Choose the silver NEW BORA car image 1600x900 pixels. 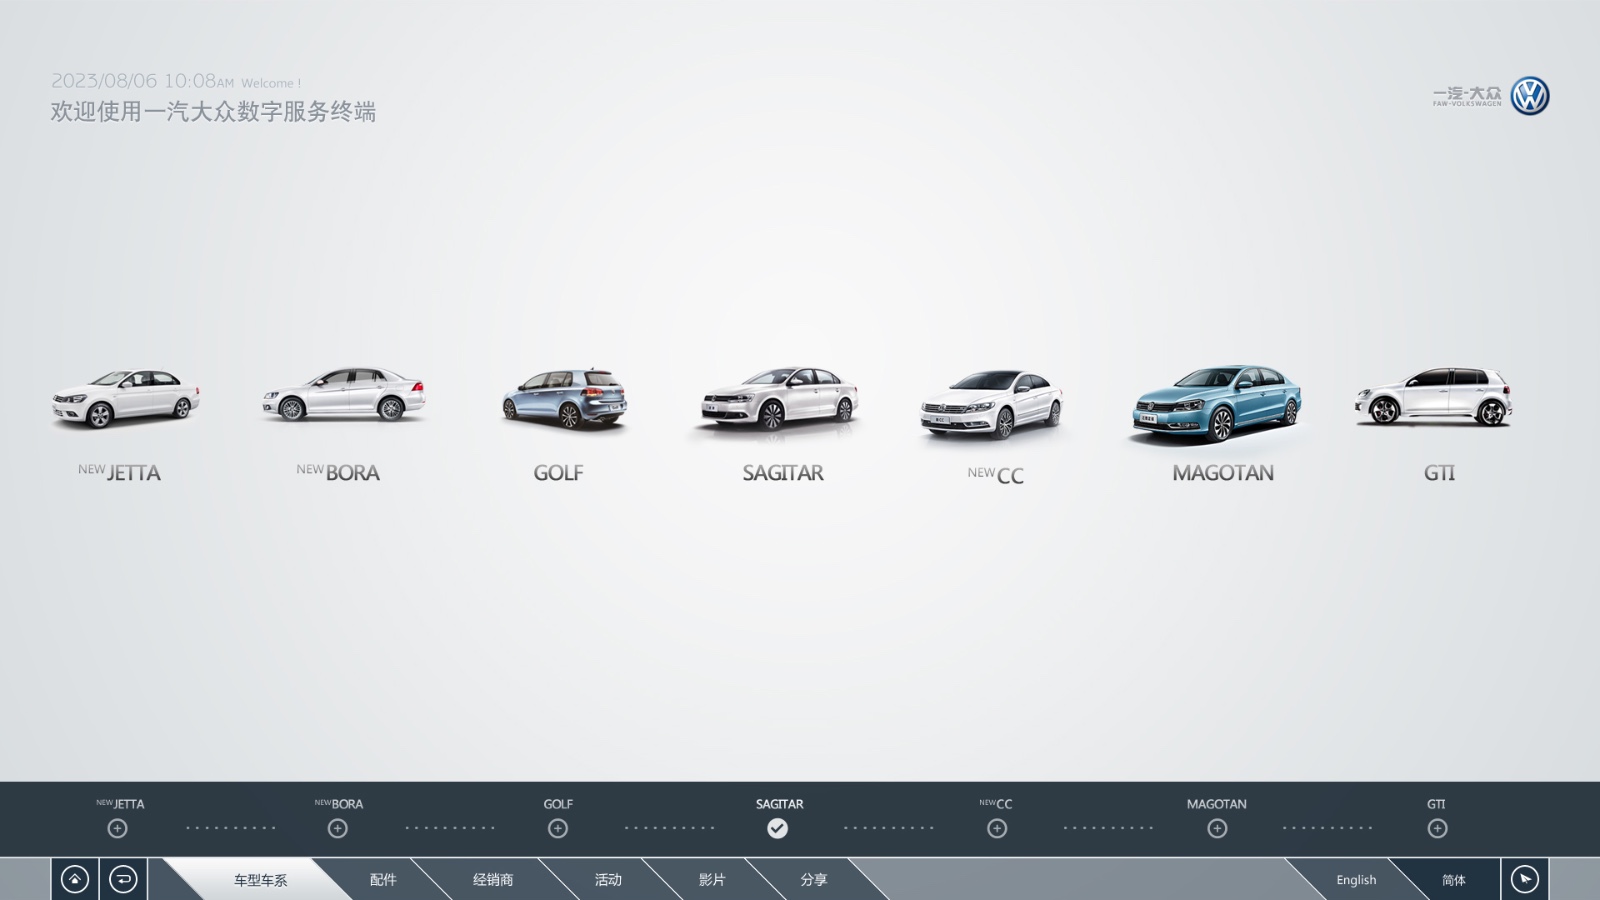[x=343, y=394]
